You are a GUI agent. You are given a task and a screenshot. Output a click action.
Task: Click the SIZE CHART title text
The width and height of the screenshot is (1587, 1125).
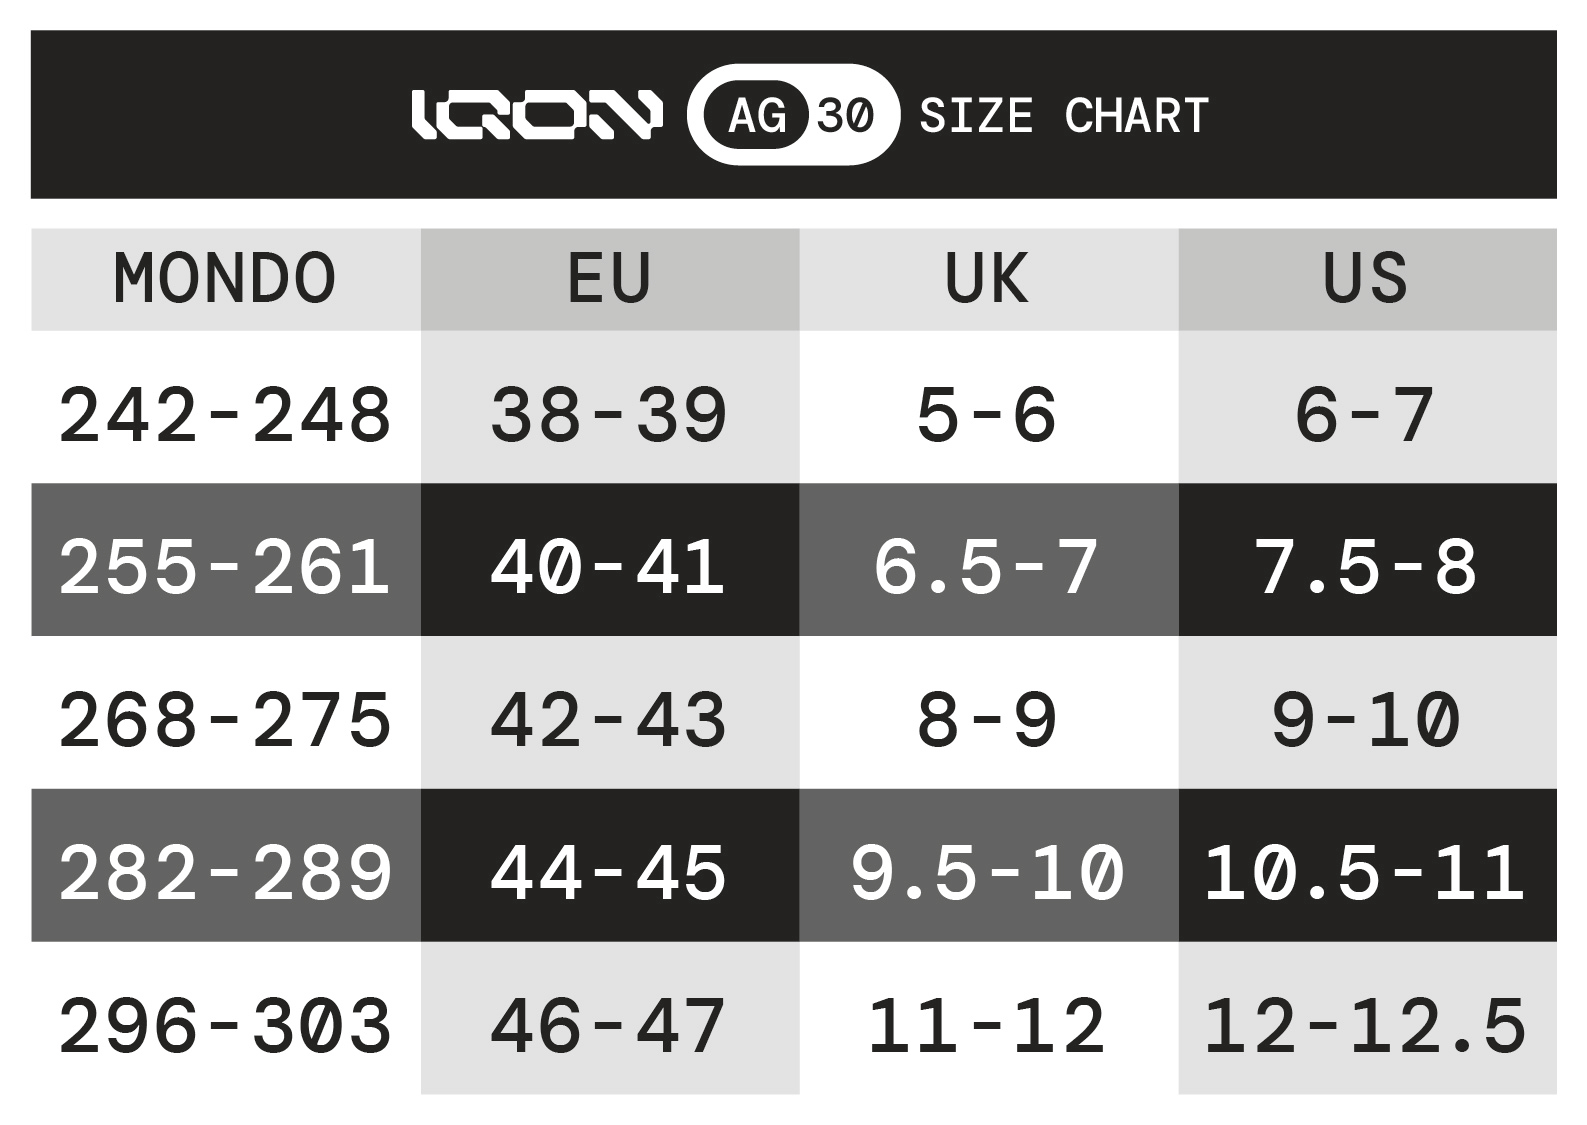1063,116
